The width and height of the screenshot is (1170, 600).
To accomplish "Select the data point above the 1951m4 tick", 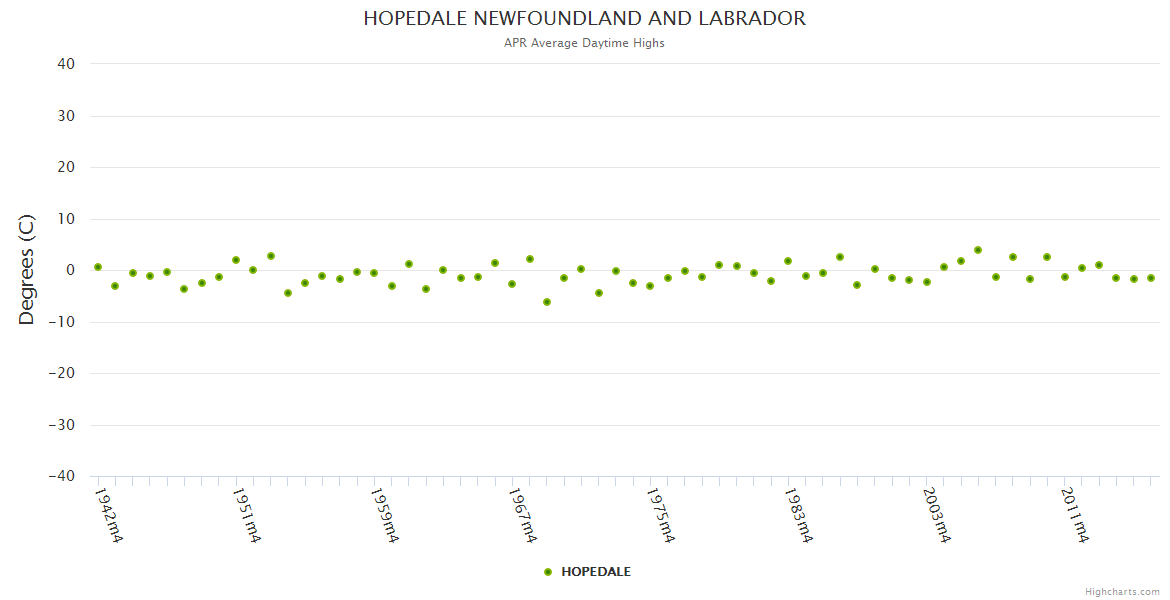I will (236, 260).
